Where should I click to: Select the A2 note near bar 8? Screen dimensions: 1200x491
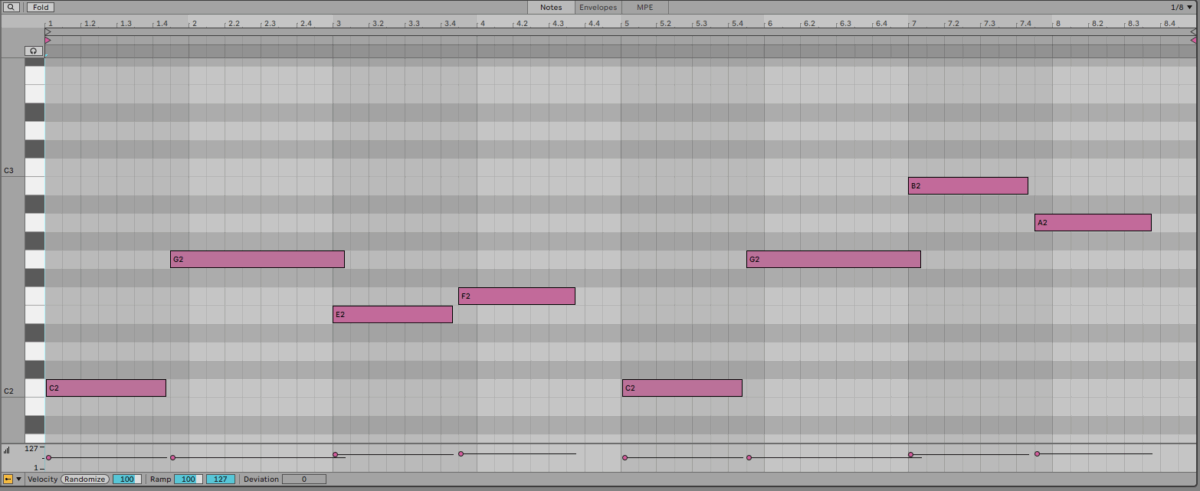click(x=1093, y=222)
